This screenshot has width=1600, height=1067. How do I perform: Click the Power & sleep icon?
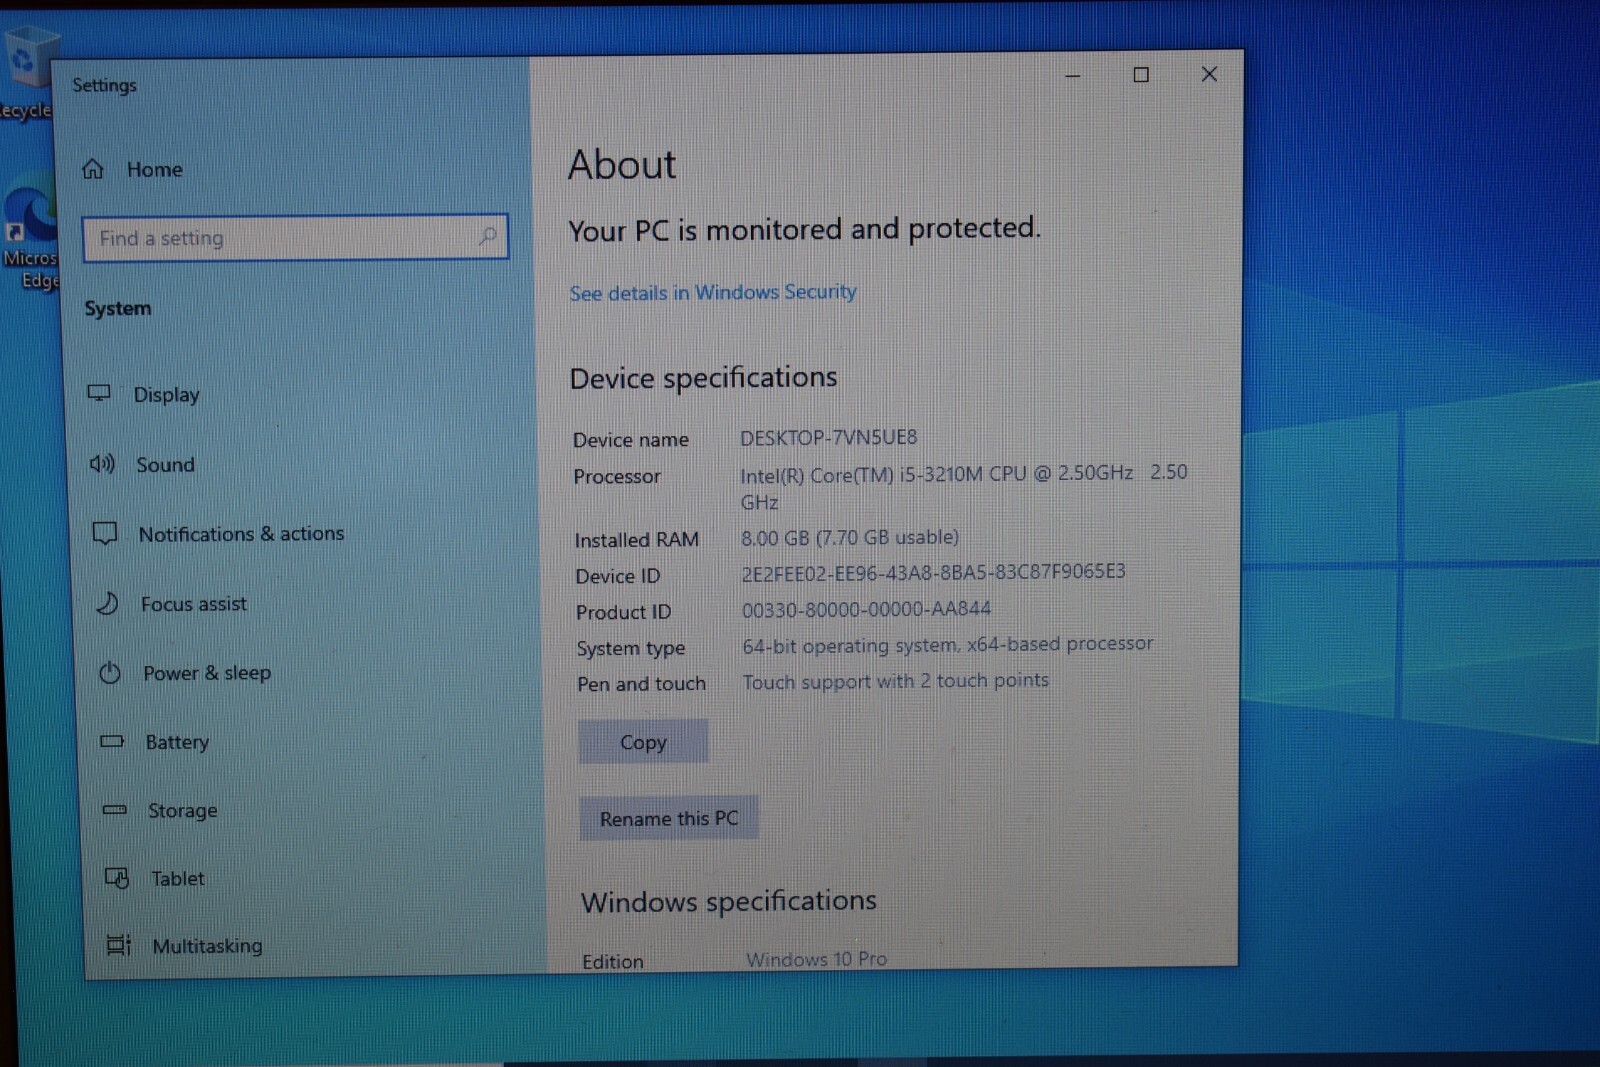pyautogui.click(x=110, y=673)
